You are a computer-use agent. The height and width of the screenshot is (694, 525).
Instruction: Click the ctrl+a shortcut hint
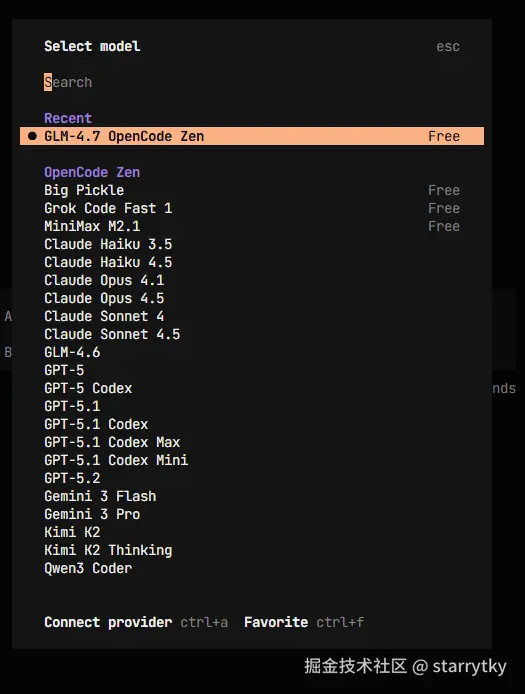(204, 622)
